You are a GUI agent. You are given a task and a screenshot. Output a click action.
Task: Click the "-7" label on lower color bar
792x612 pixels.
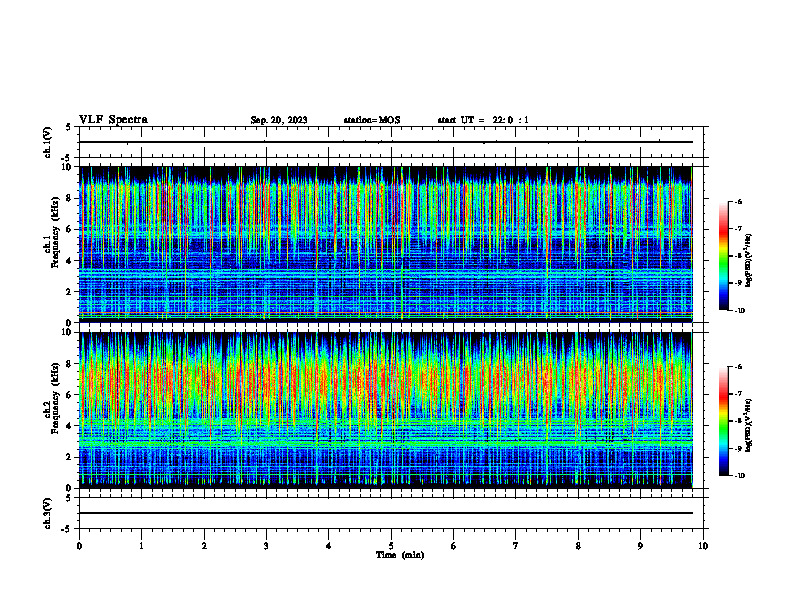click(x=738, y=394)
